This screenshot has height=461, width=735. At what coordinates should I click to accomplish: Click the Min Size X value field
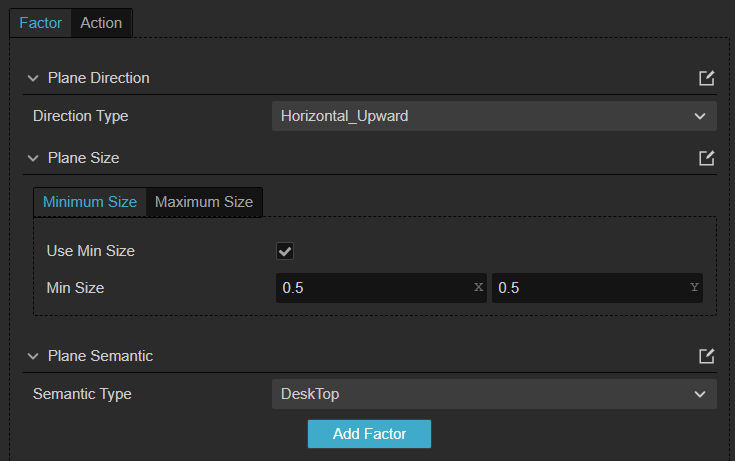[x=372, y=288]
